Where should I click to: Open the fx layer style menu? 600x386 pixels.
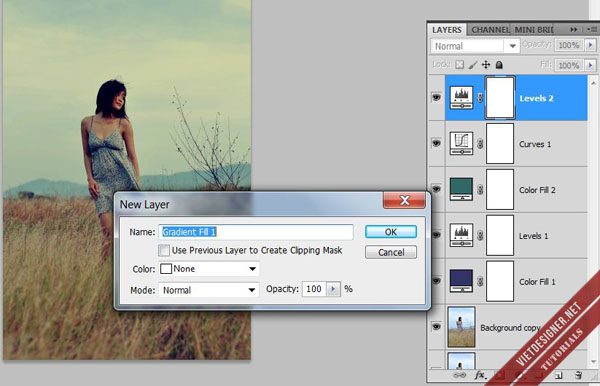point(480,375)
